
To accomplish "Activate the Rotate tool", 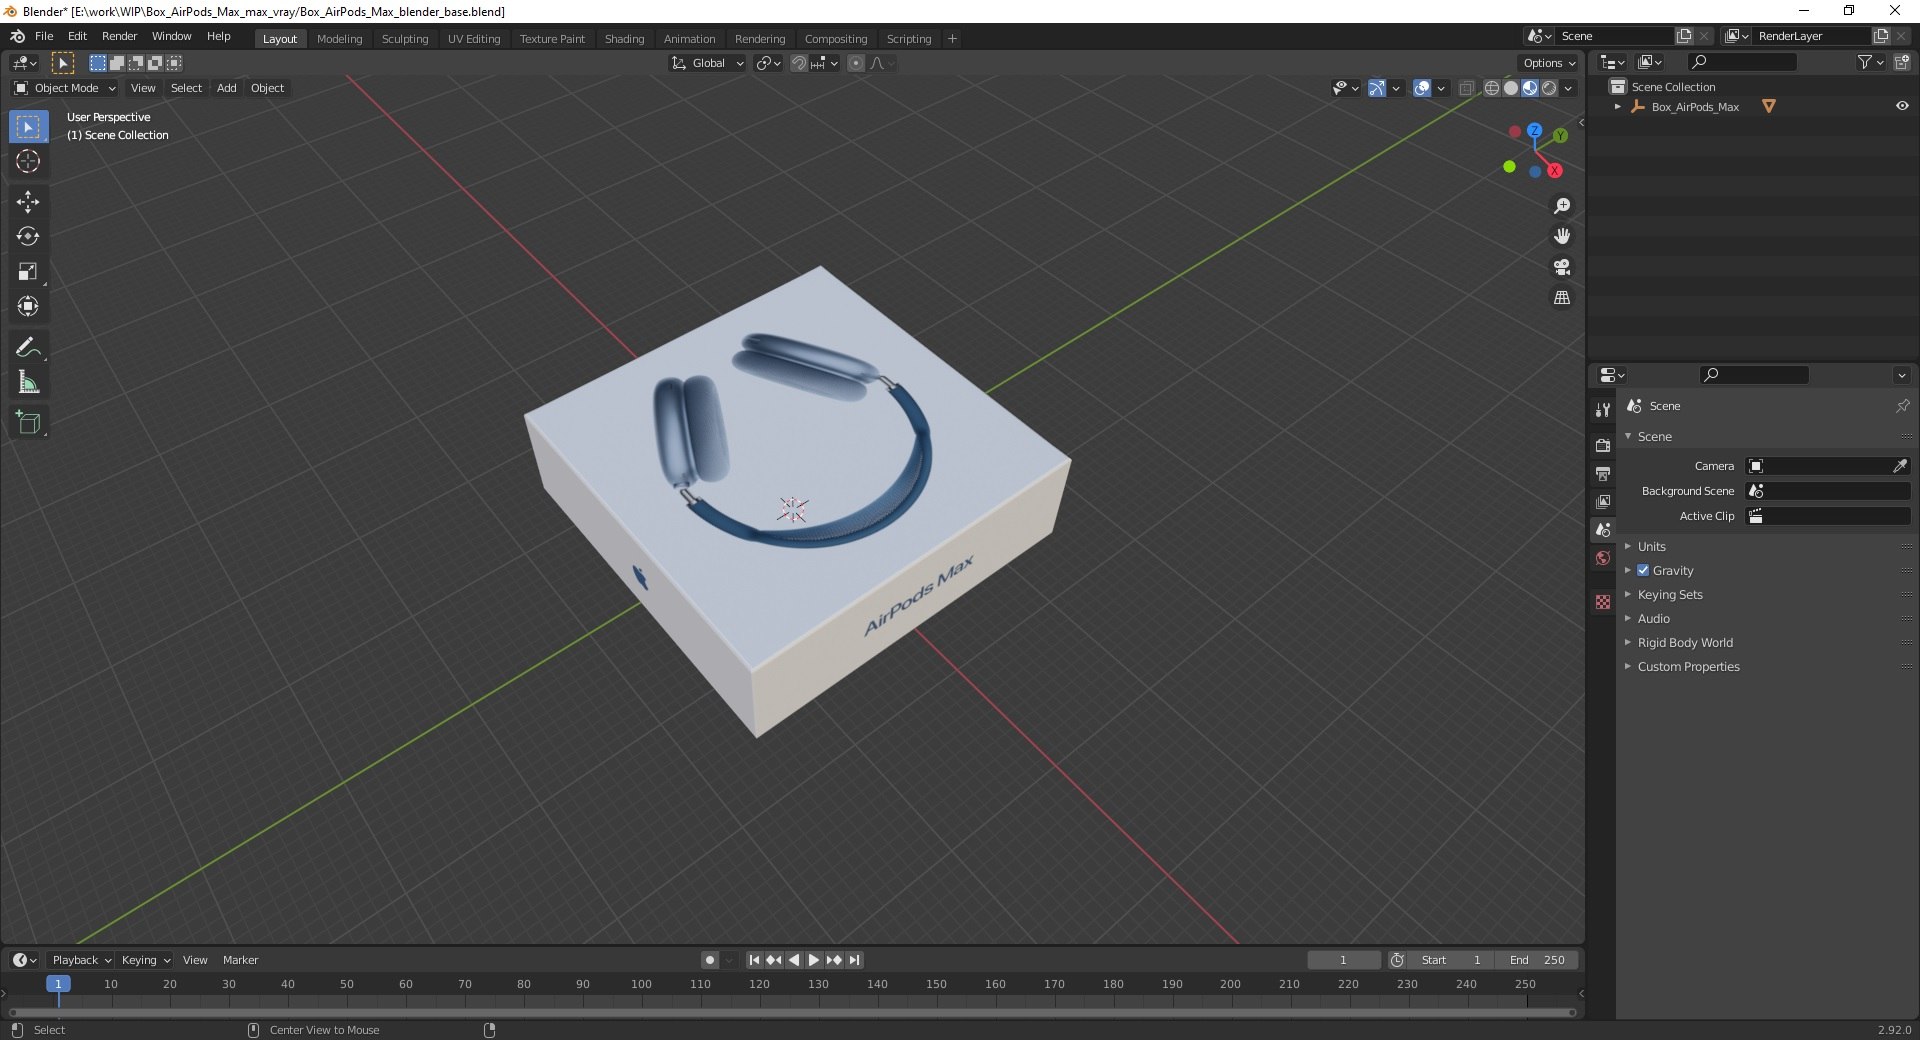I will (x=28, y=237).
